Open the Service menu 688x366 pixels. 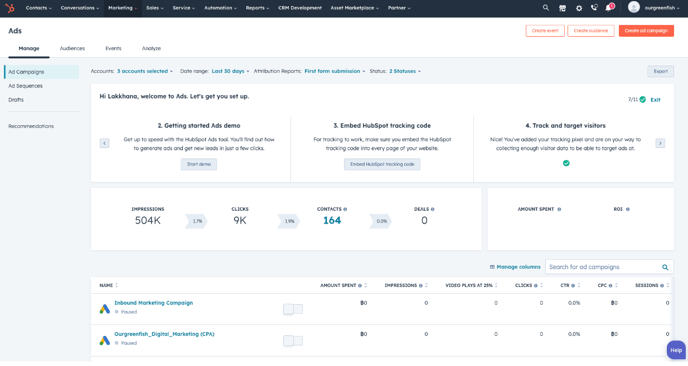pos(183,8)
